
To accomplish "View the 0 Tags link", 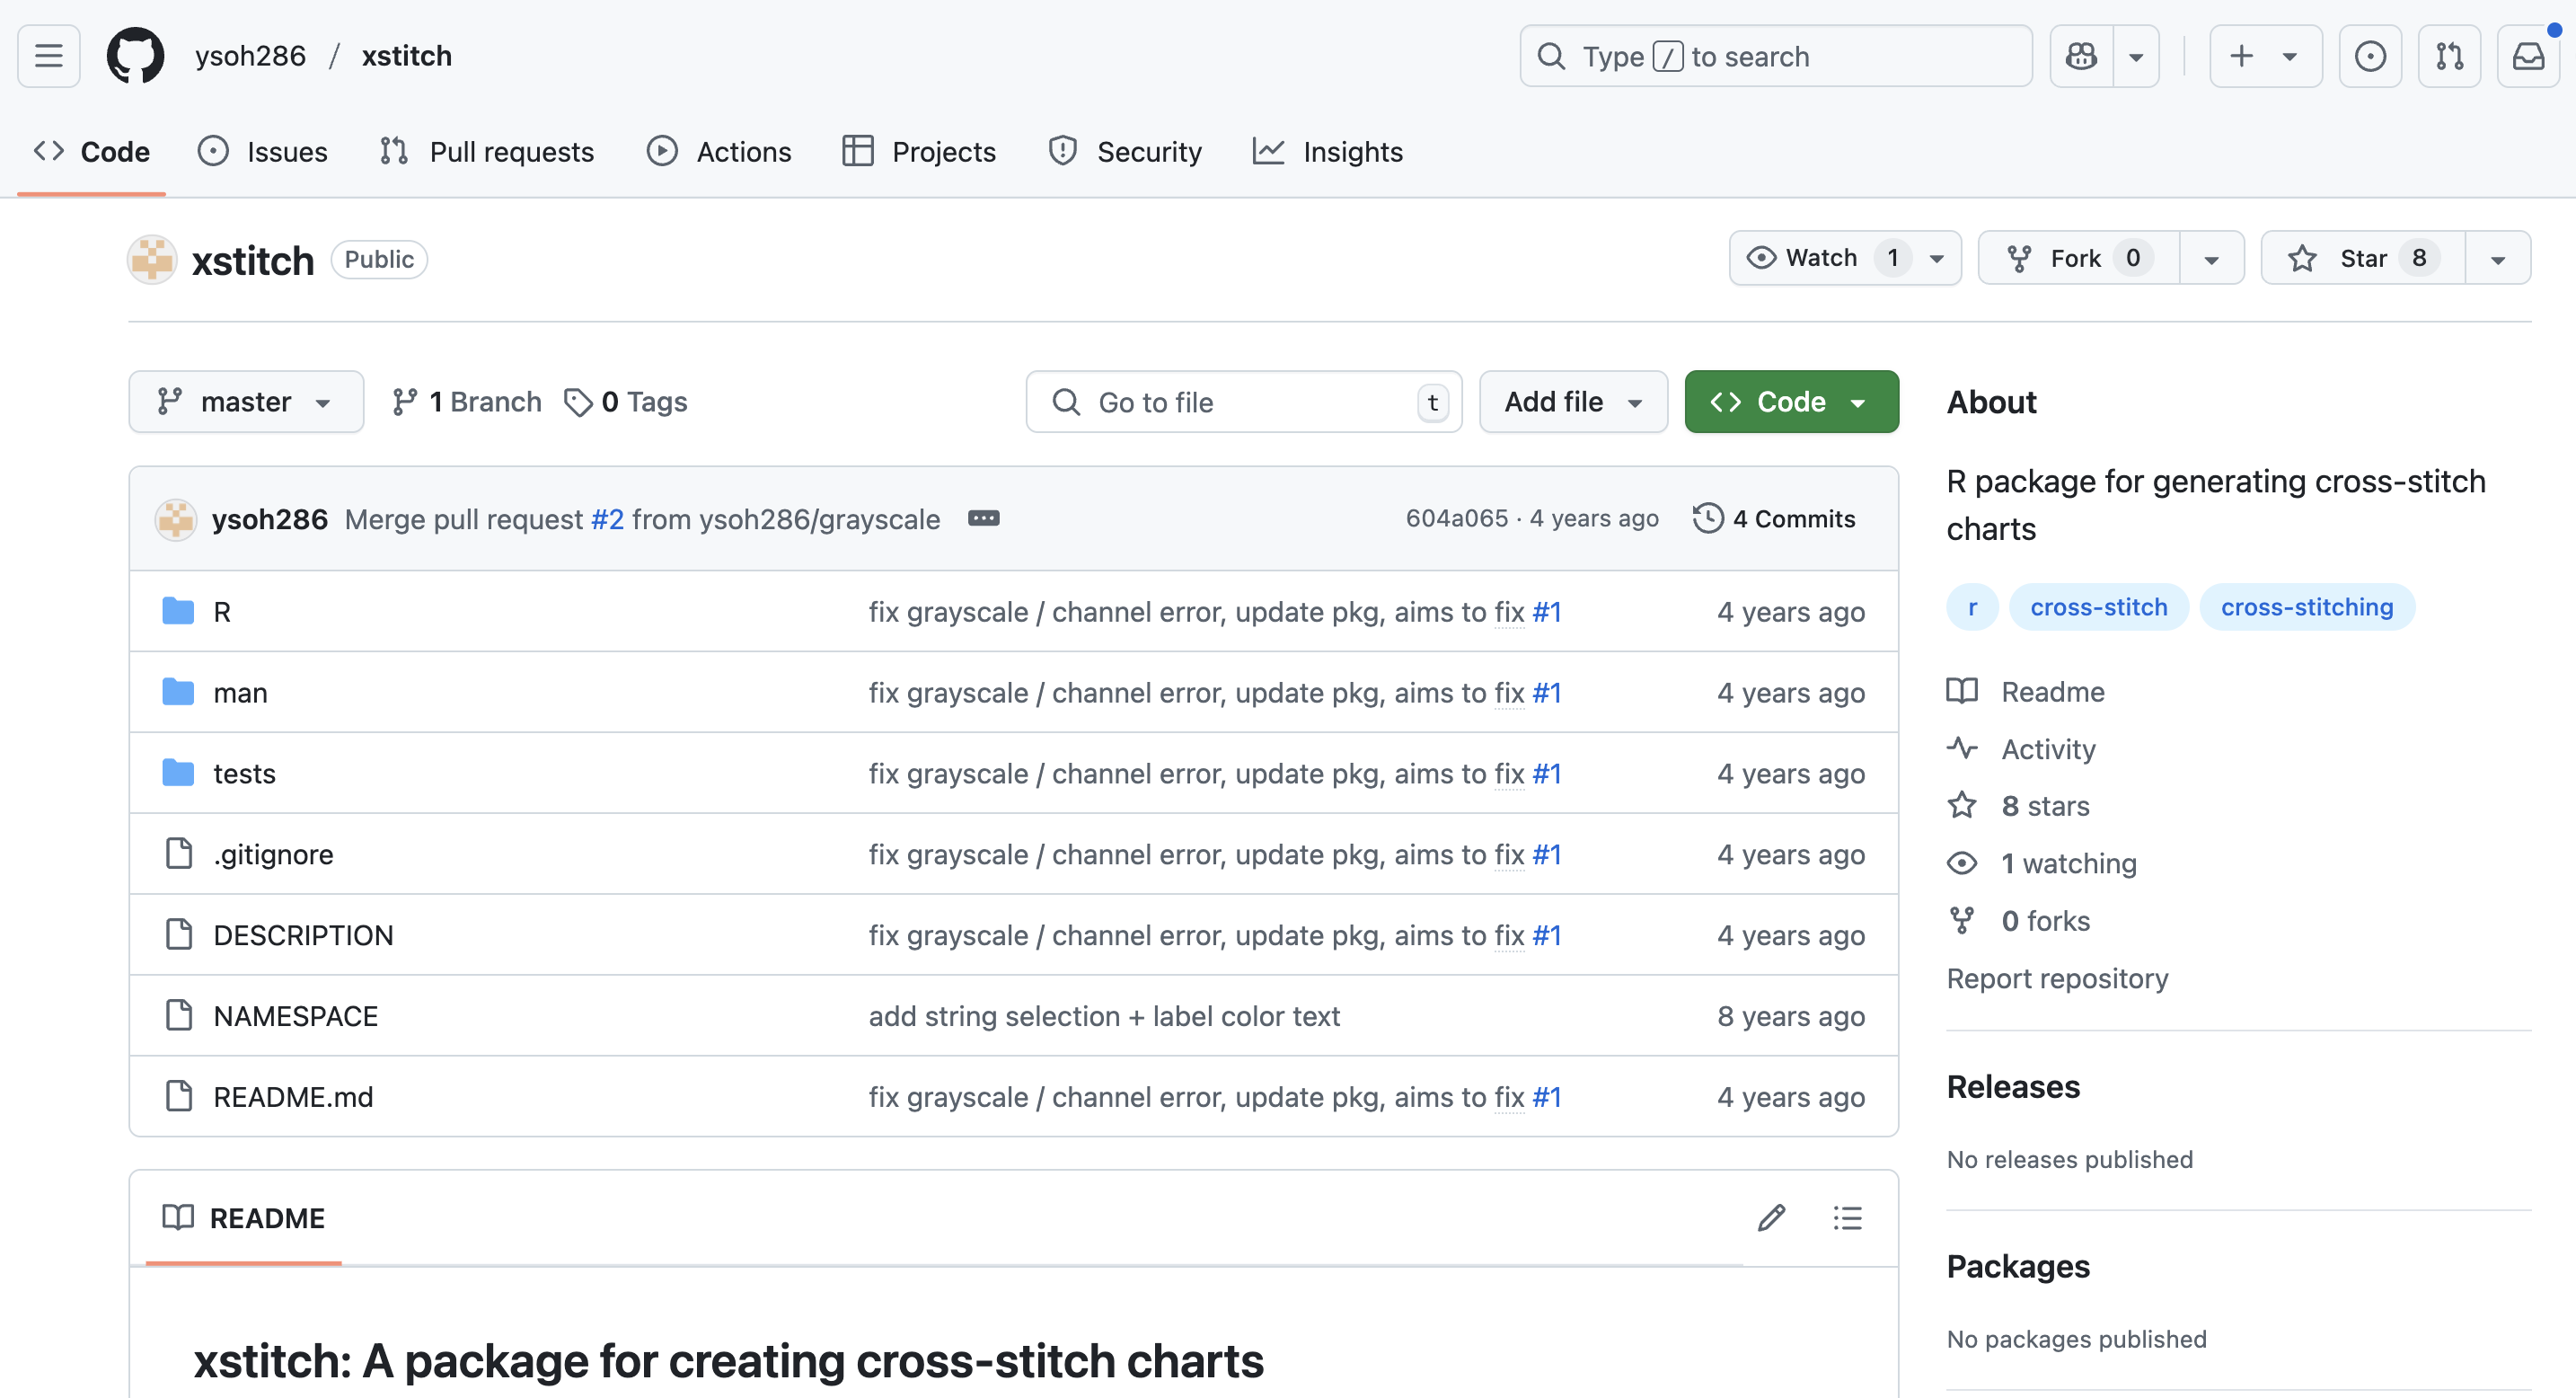I will (626, 402).
